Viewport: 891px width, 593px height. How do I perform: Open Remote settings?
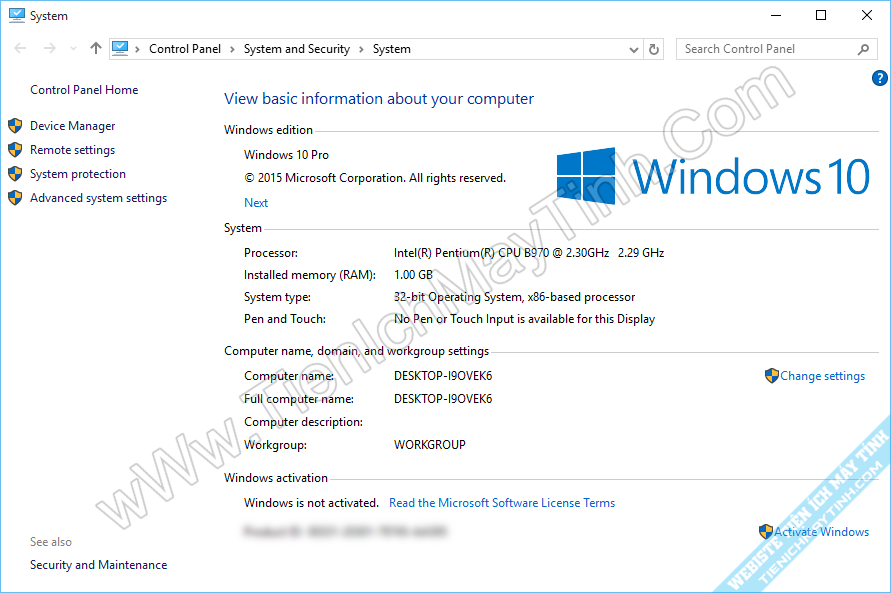coord(73,150)
